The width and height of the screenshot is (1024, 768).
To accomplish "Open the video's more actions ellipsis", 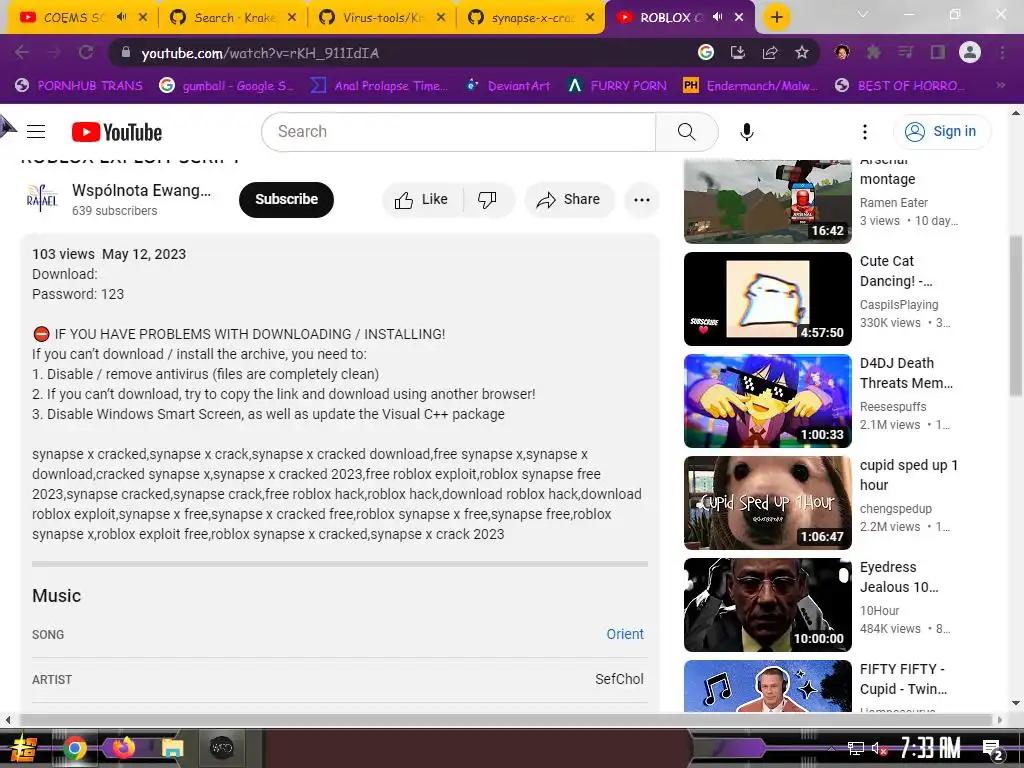I will point(641,200).
